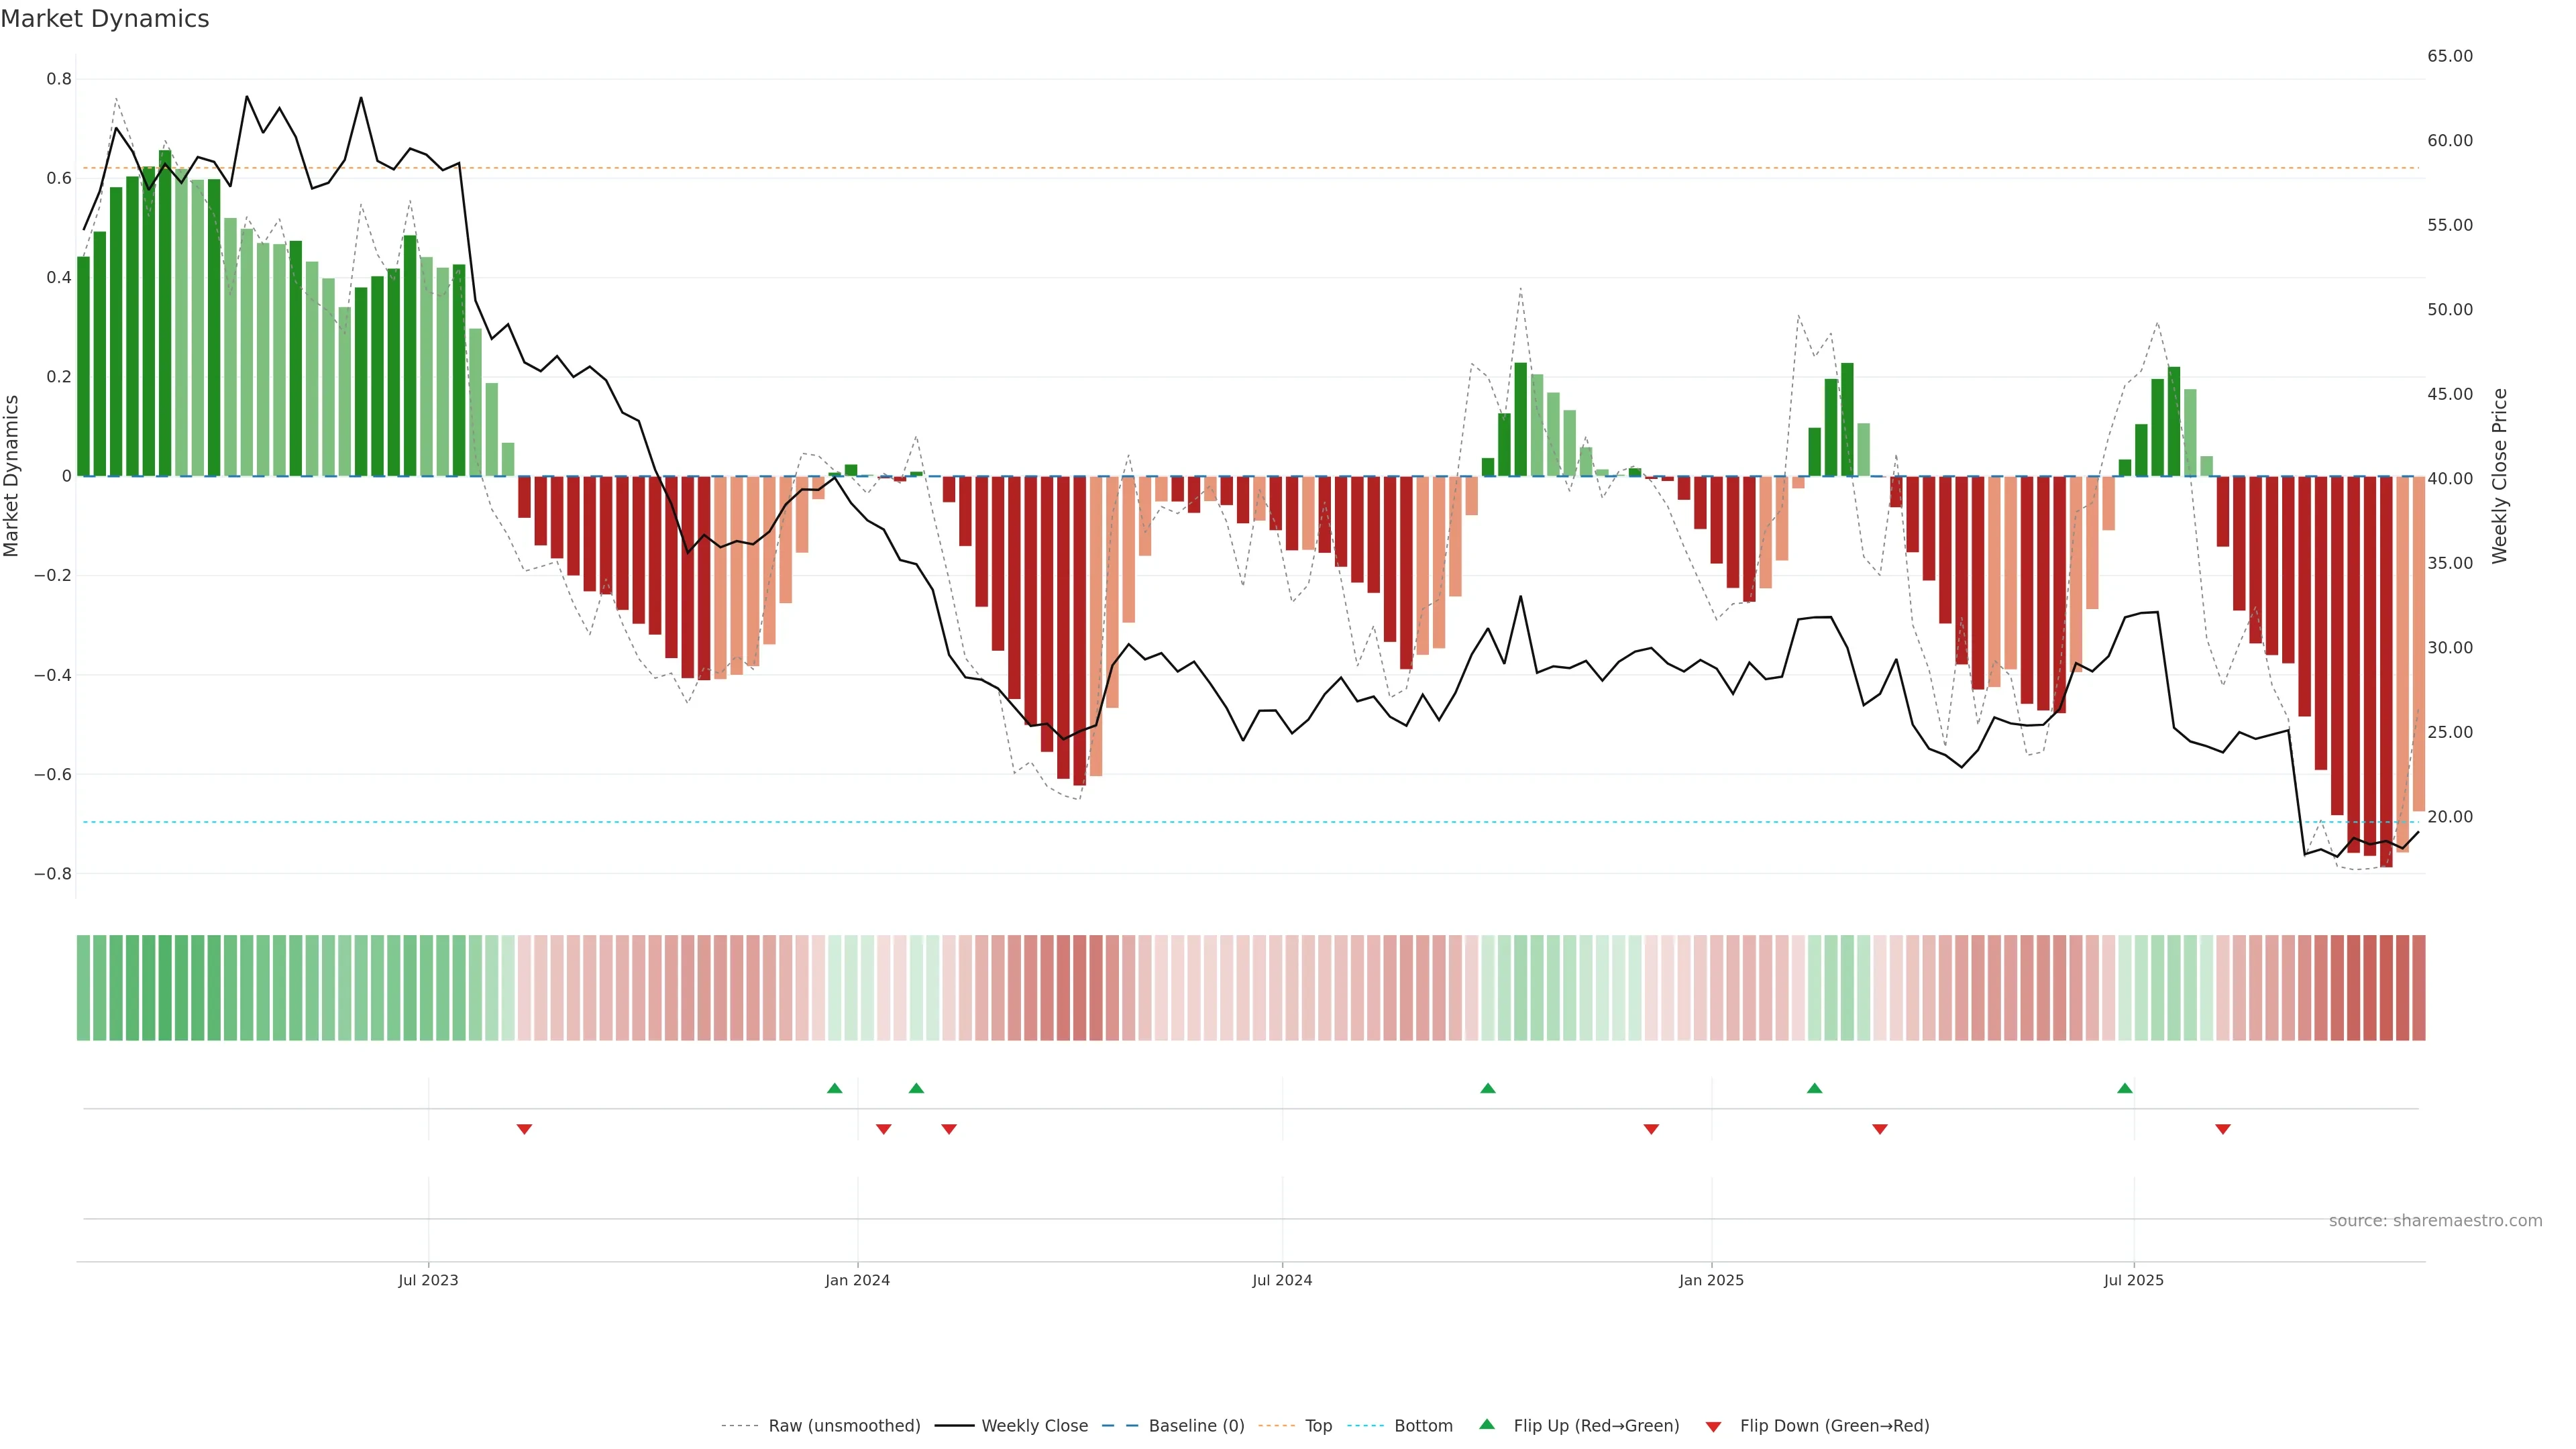This screenshot has height=1449, width=2576.
Task: Click the Jul 2023 x-axis label
Action: pyautogui.click(x=428, y=1280)
